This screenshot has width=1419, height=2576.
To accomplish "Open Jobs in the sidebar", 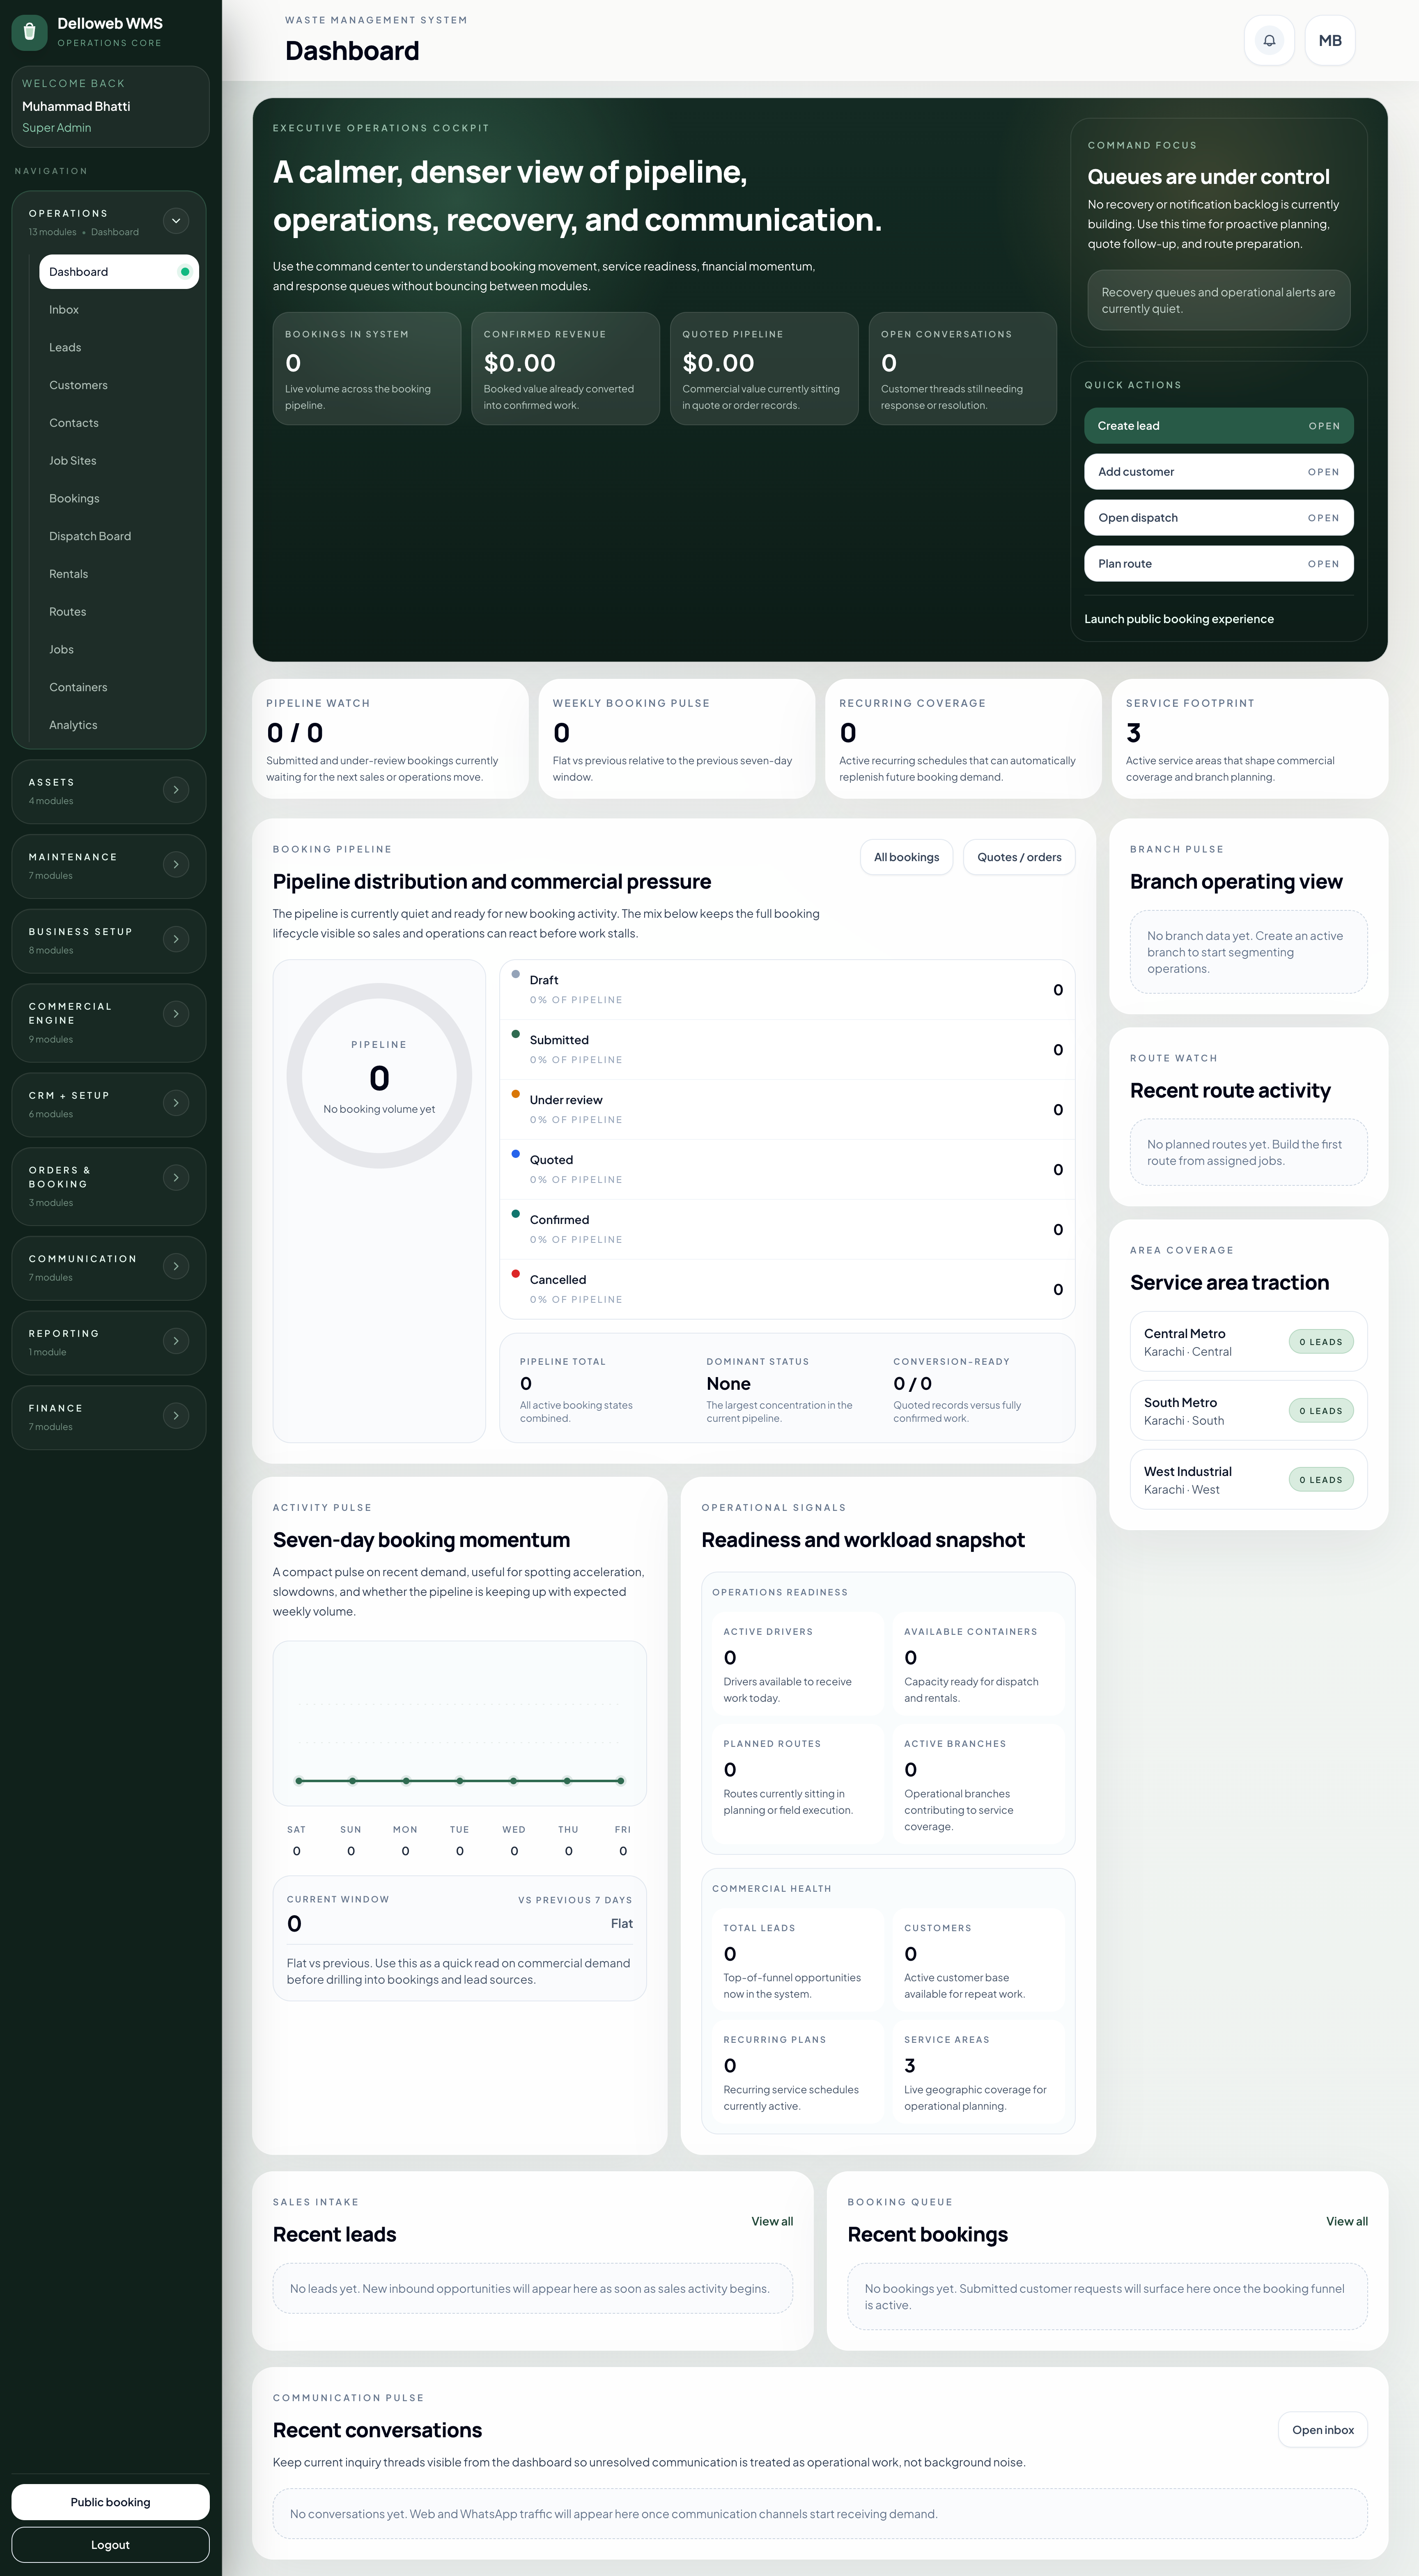I will point(119,650).
